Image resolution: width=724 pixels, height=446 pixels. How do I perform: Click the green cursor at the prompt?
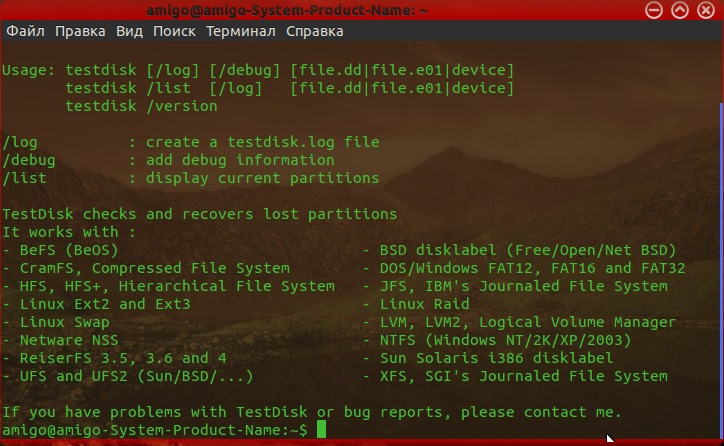tap(321, 429)
